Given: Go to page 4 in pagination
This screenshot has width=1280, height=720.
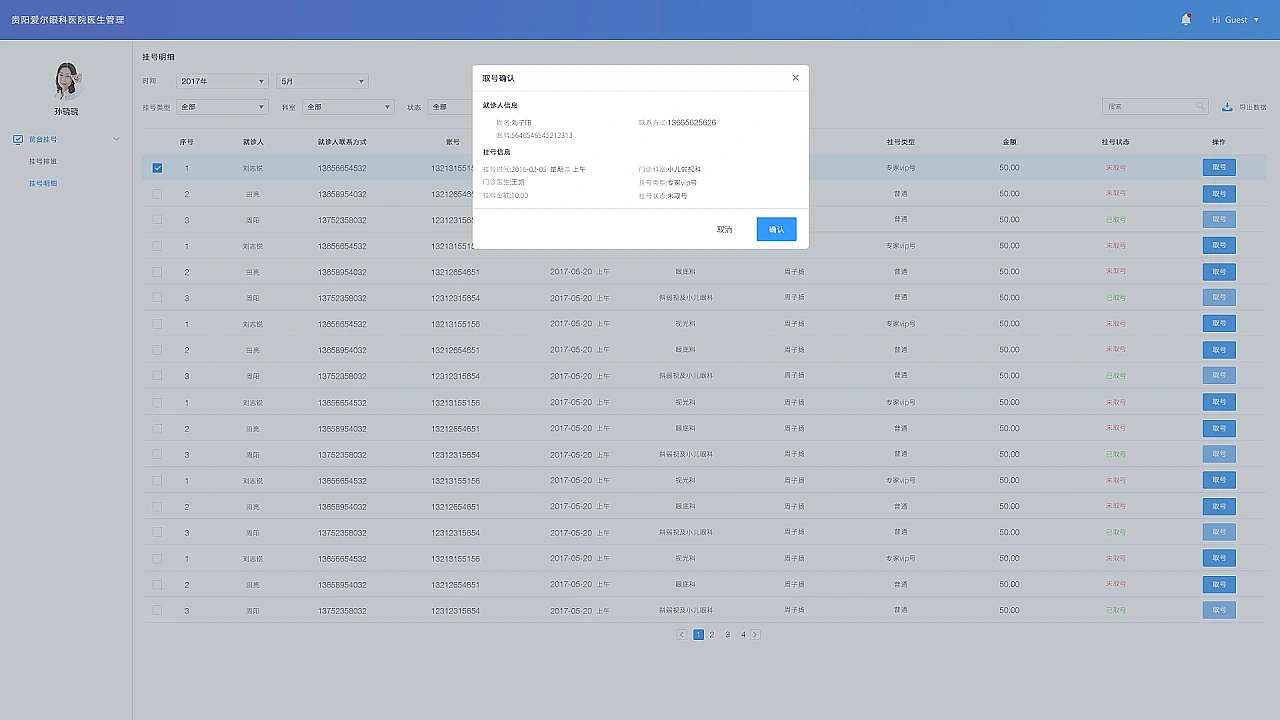Looking at the screenshot, I should tap(743, 634).
